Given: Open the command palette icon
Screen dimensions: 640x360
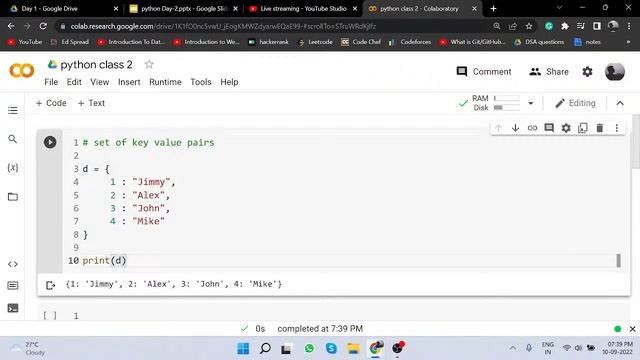Looking at the screenshot, I should [13, 286].
